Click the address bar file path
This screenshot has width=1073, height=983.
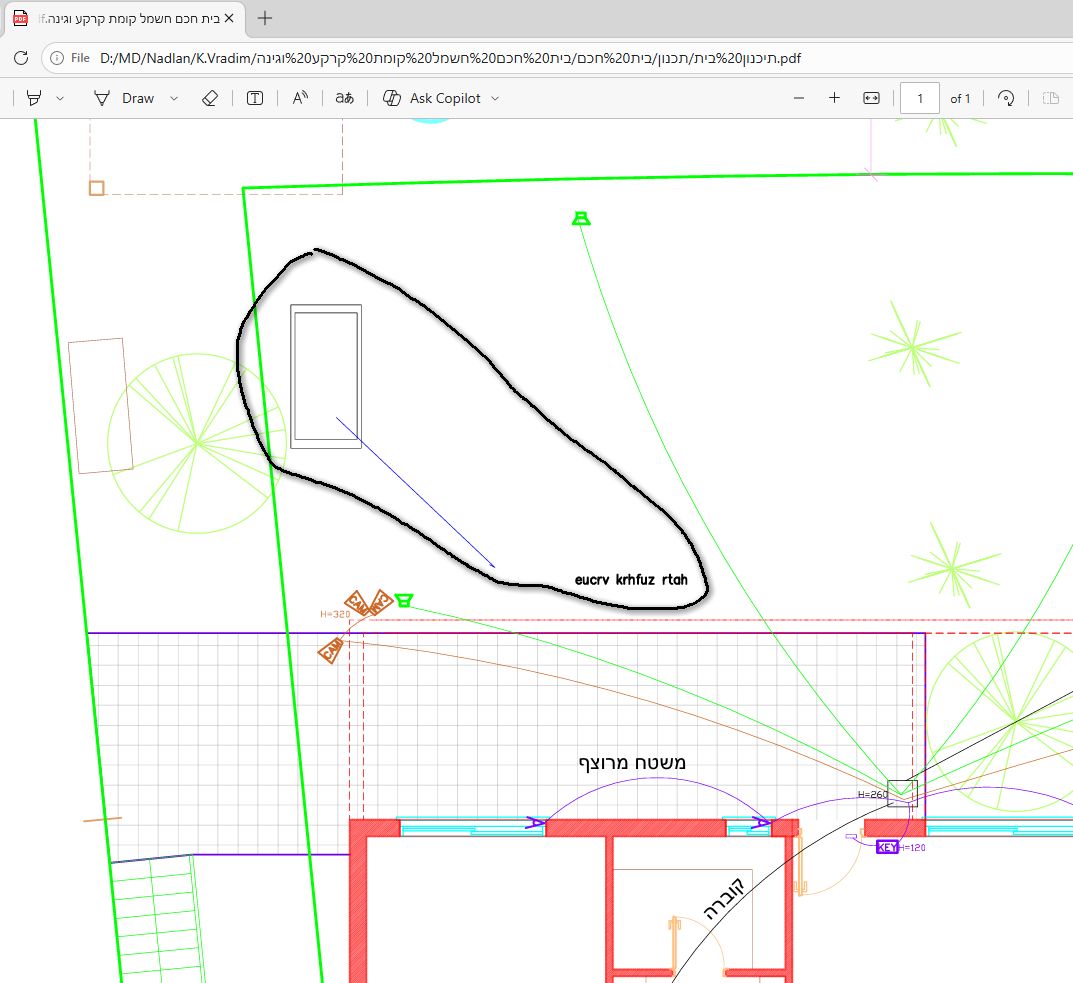pos(450,58)
